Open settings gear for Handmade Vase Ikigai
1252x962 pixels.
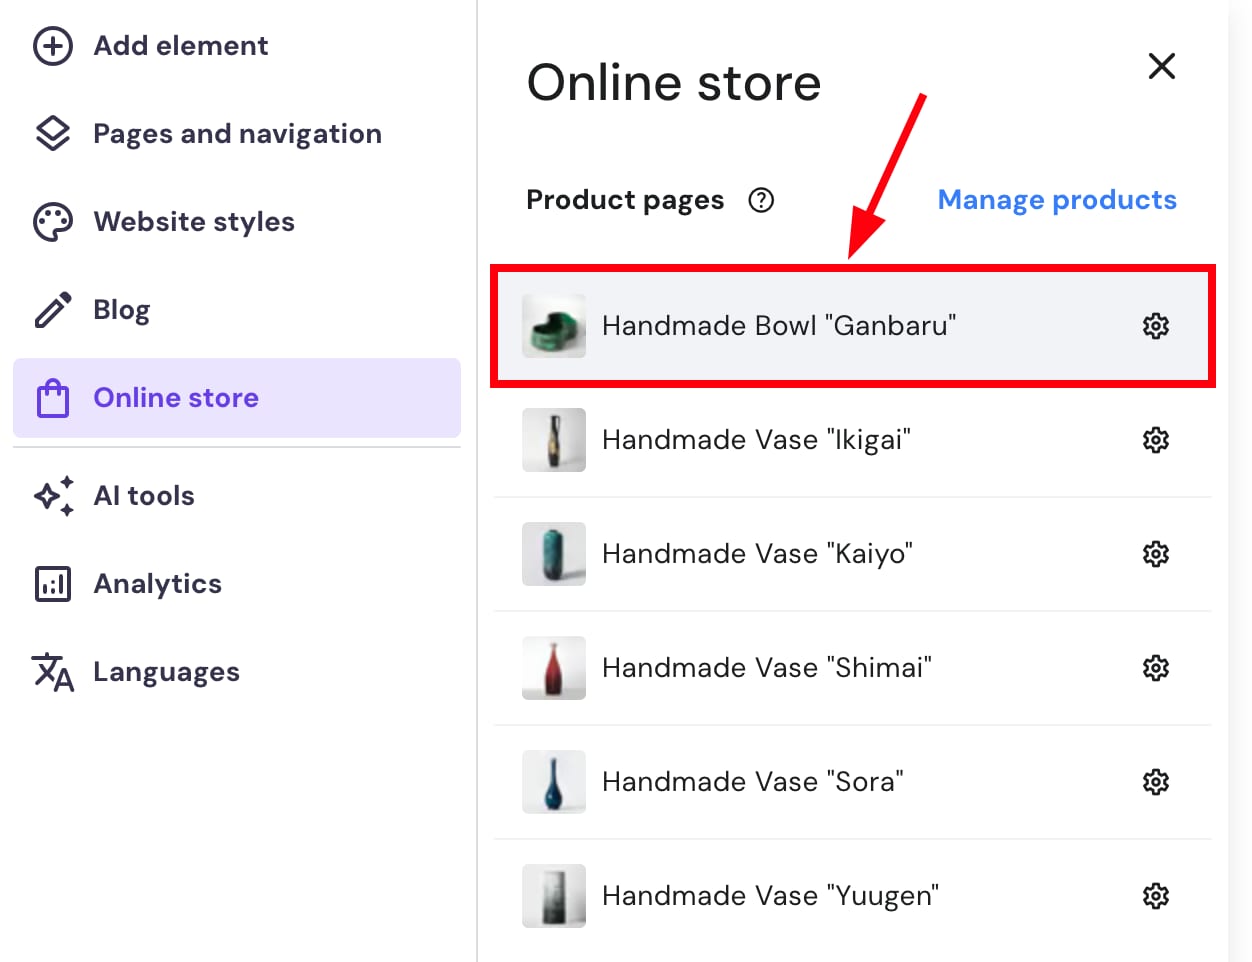1155,439
